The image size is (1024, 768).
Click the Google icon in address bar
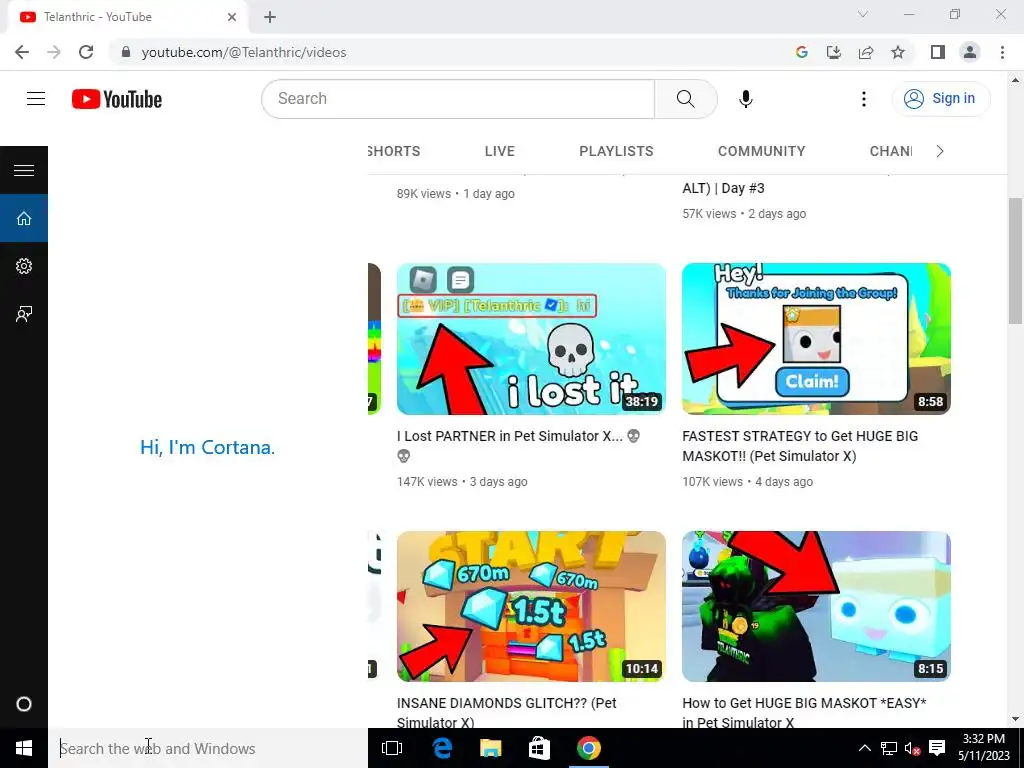[x=802, y=52]
